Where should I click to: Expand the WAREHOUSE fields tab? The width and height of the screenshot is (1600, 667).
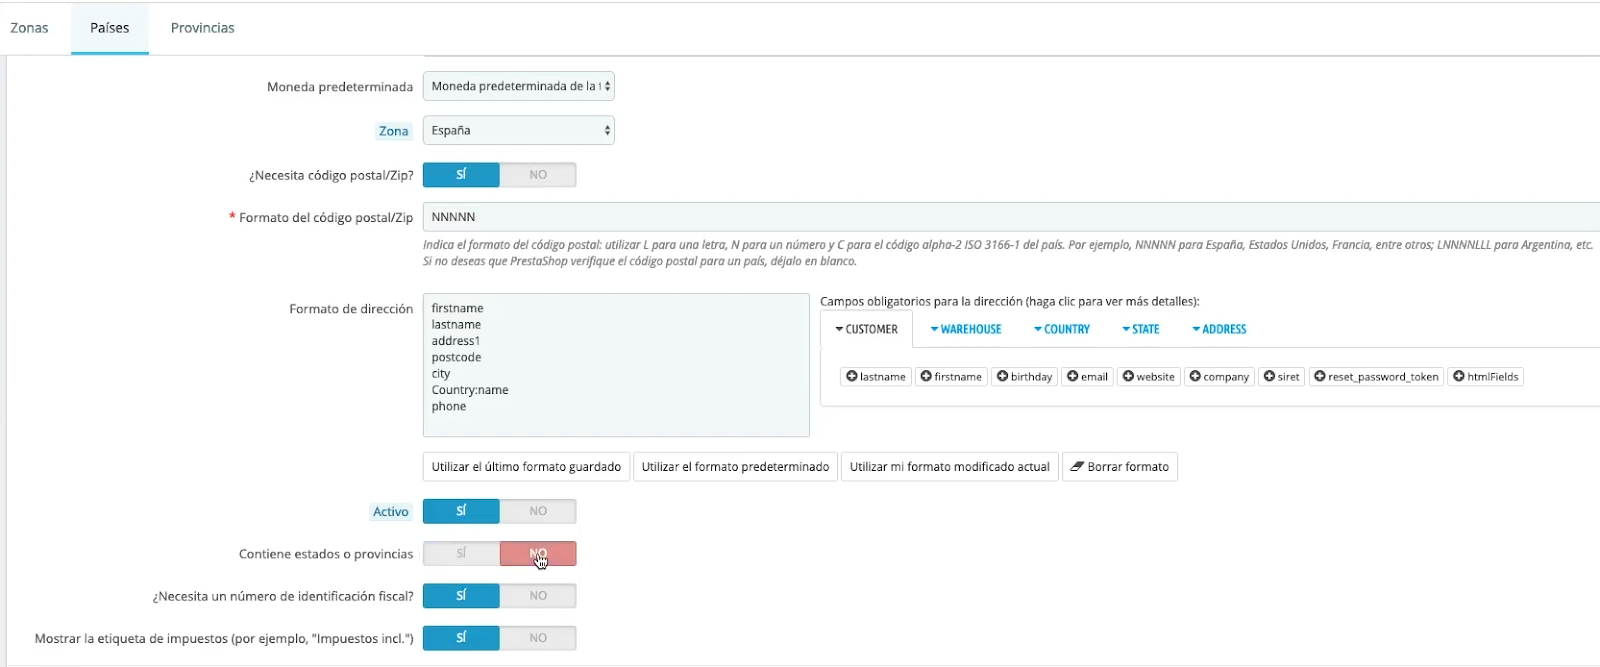point(966,329)
